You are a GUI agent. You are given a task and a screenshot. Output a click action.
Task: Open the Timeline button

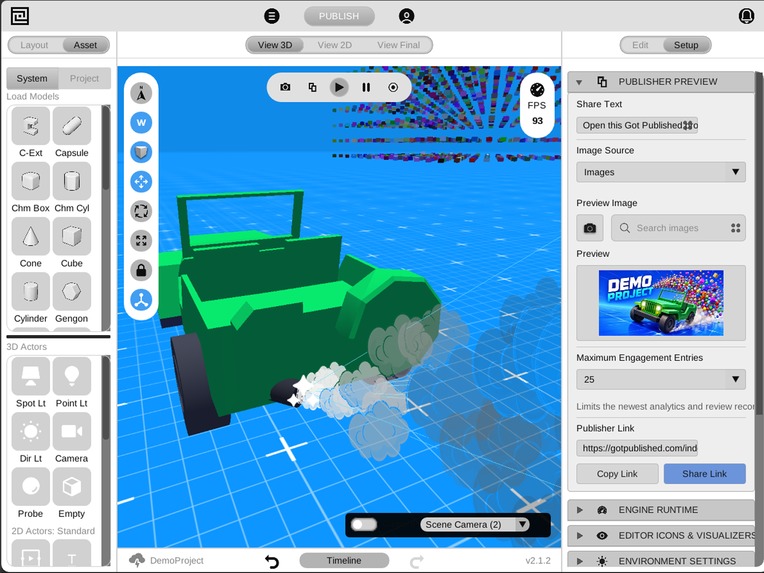pyautogui.click(x=344, y=561)
